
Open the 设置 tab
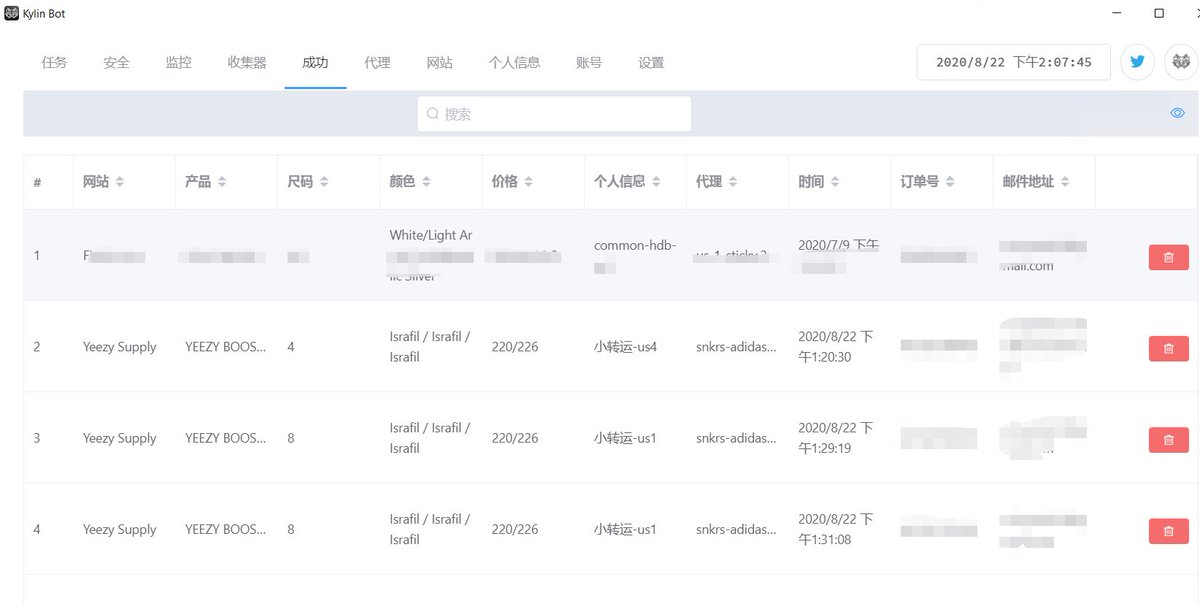point(651,62)
